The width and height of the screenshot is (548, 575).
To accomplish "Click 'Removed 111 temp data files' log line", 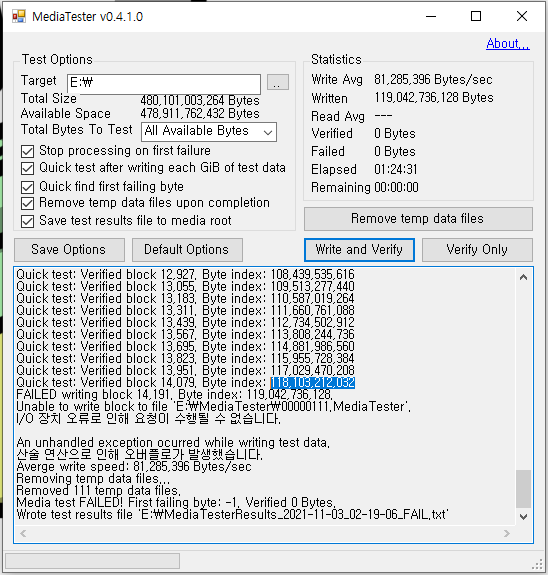I will [99, 490].
